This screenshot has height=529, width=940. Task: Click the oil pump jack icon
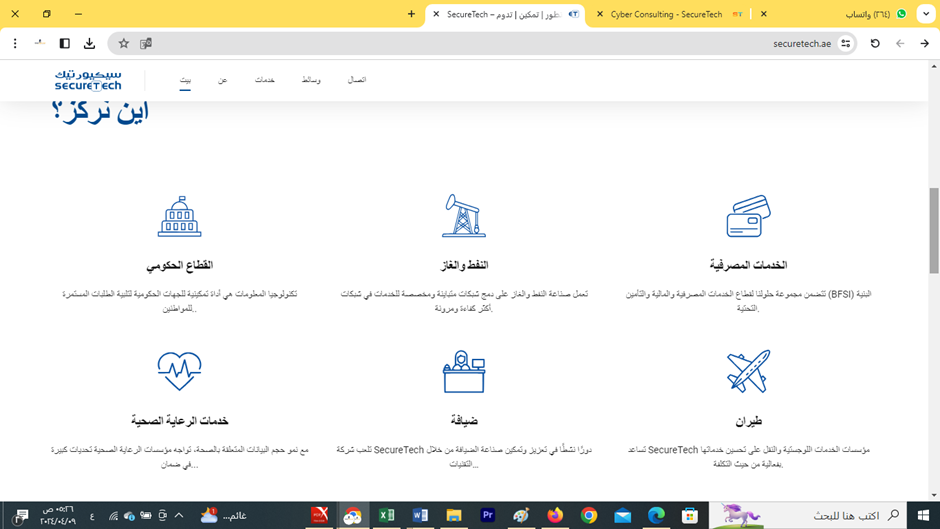point(463,215)
